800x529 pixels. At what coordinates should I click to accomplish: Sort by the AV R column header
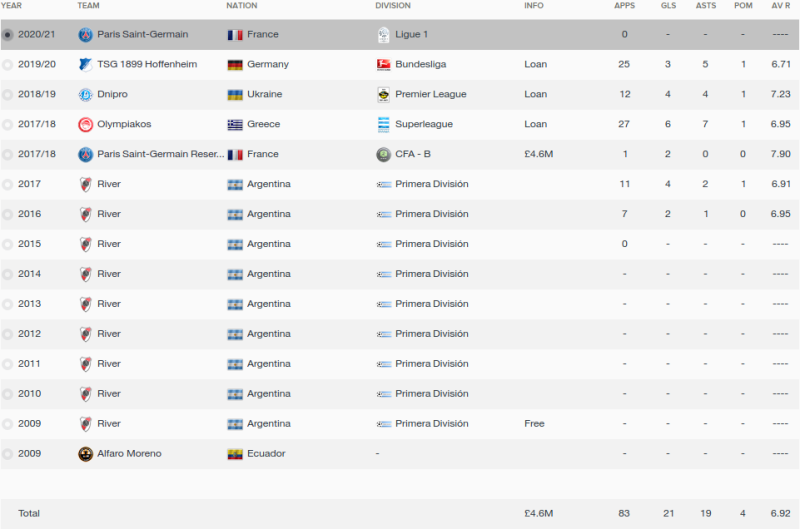coord(781,6)
